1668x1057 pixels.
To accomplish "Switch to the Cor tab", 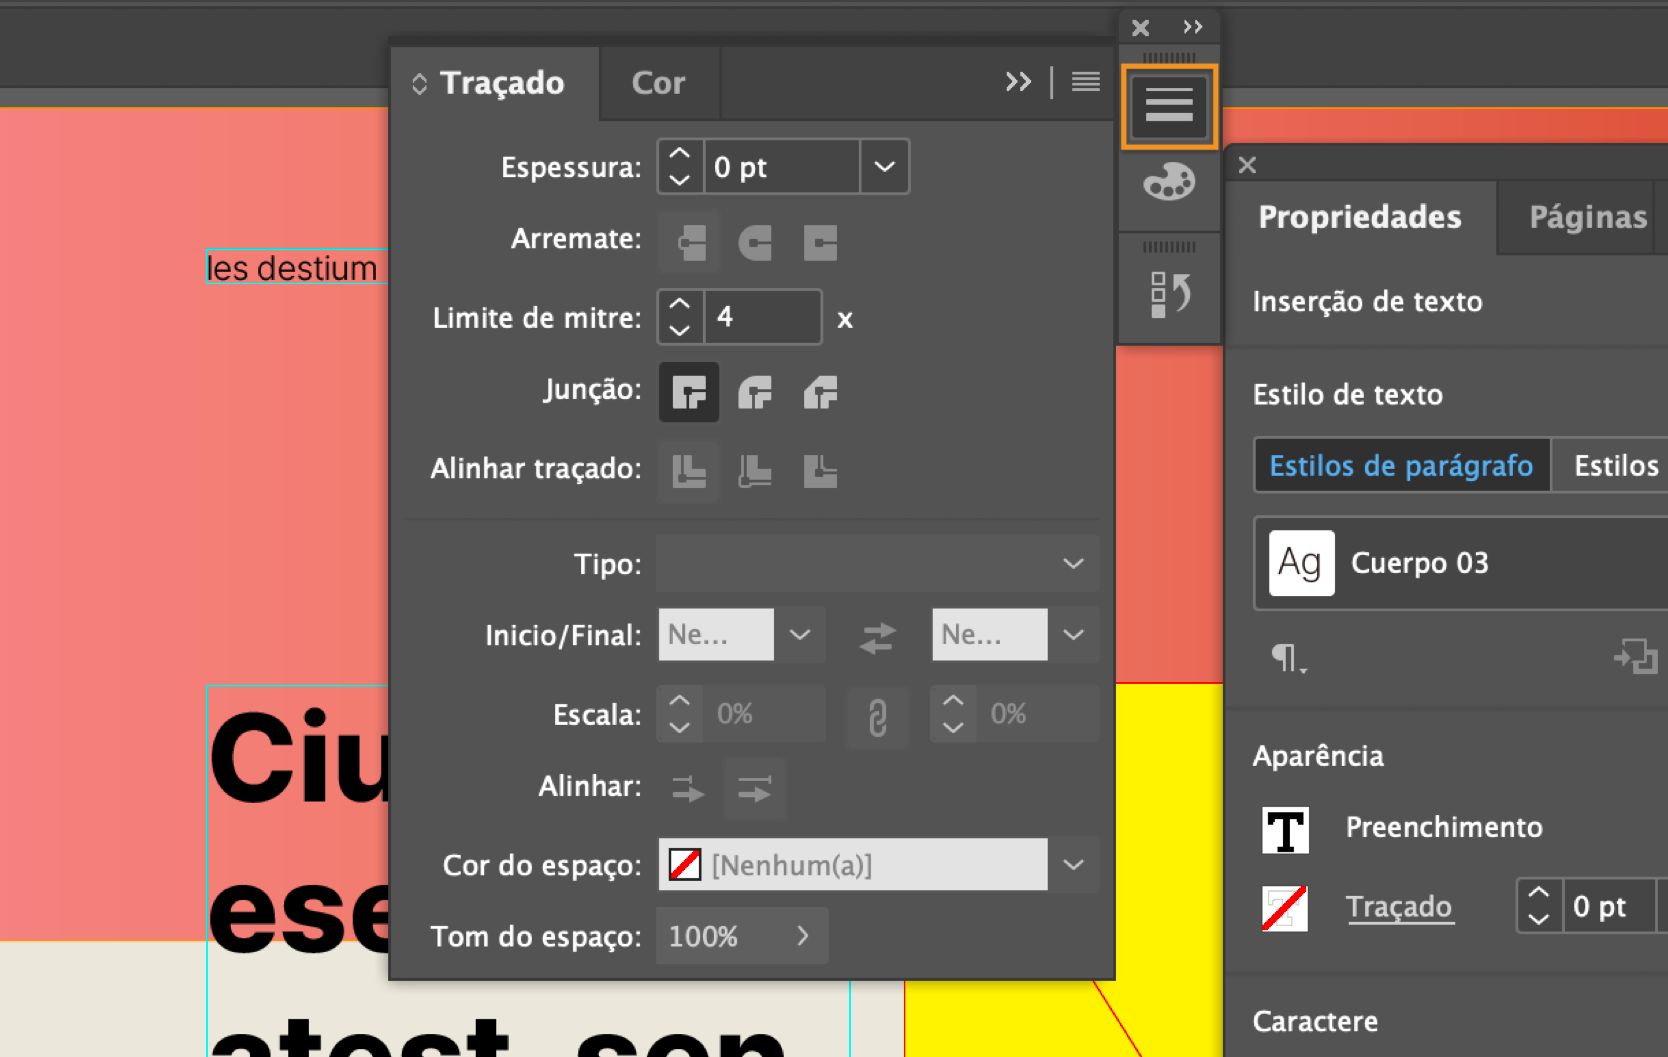I will pos(658,83).
